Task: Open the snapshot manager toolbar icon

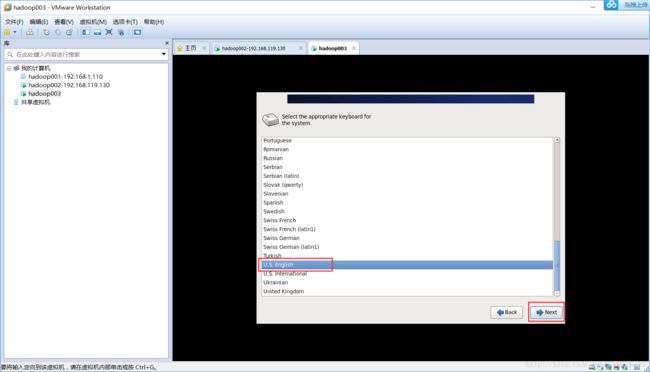Action: click(69, 32)
